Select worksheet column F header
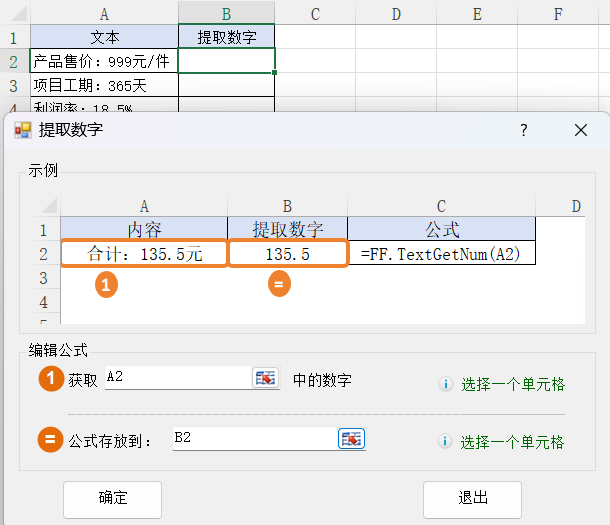This screenshot has width=610, height=525. [x=557, y=14]
